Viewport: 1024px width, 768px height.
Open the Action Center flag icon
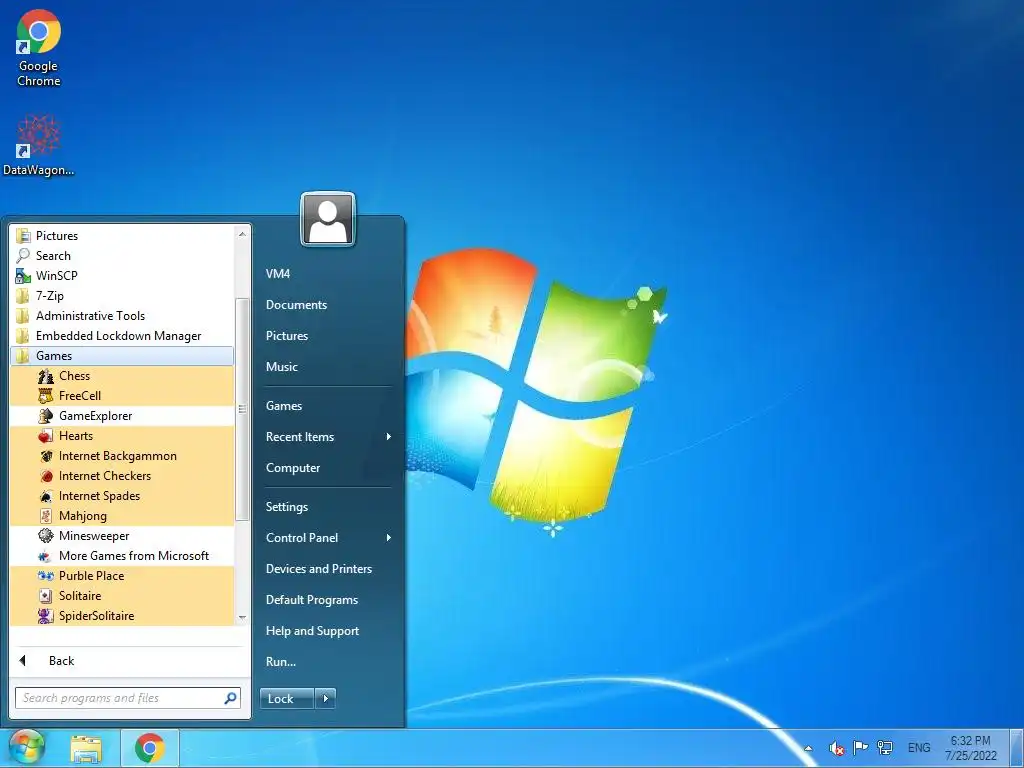pyautogui.click(x=861, y=748)
